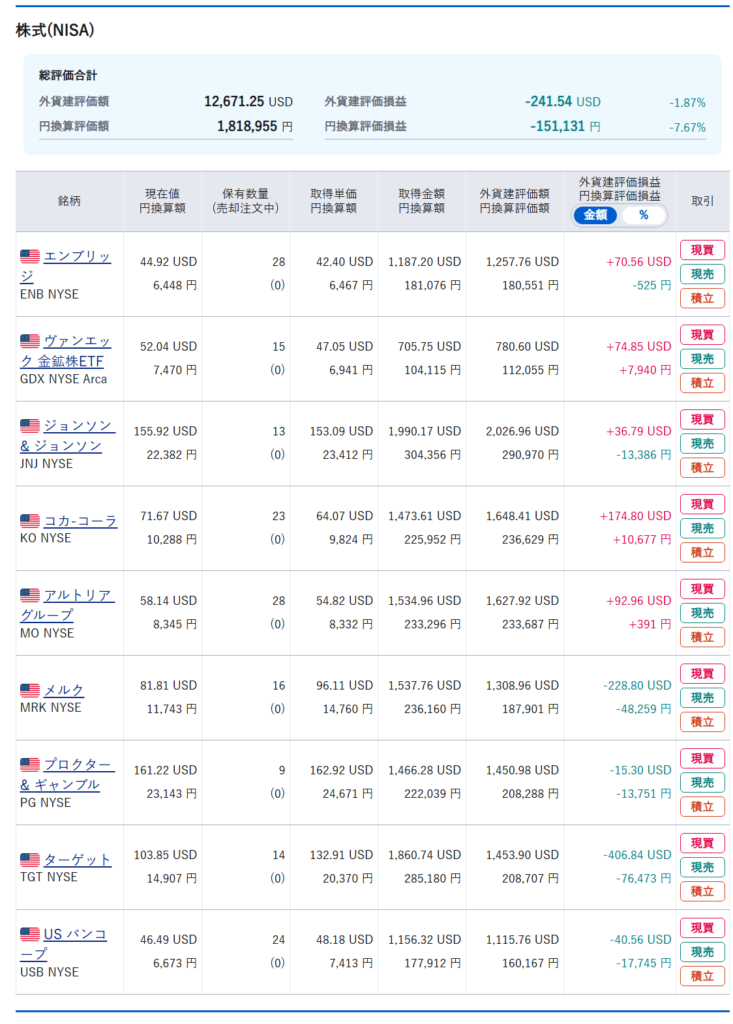Buy PG with the 現買 button
The height and width of the screenshot is (1024, 733).
tap(702, 758)
